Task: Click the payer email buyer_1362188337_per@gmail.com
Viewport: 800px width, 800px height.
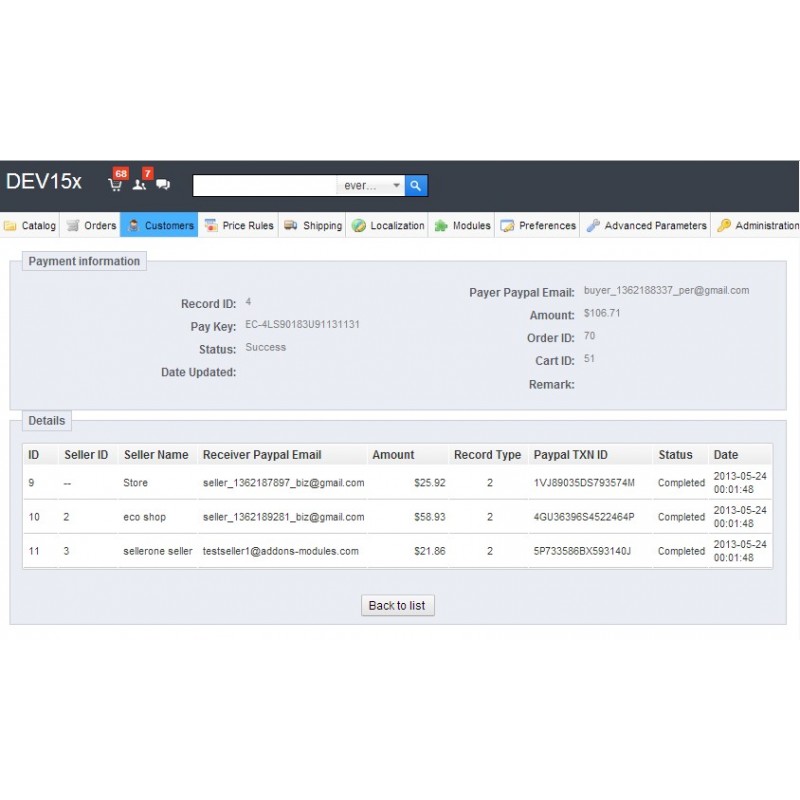Action: [666, 290]
